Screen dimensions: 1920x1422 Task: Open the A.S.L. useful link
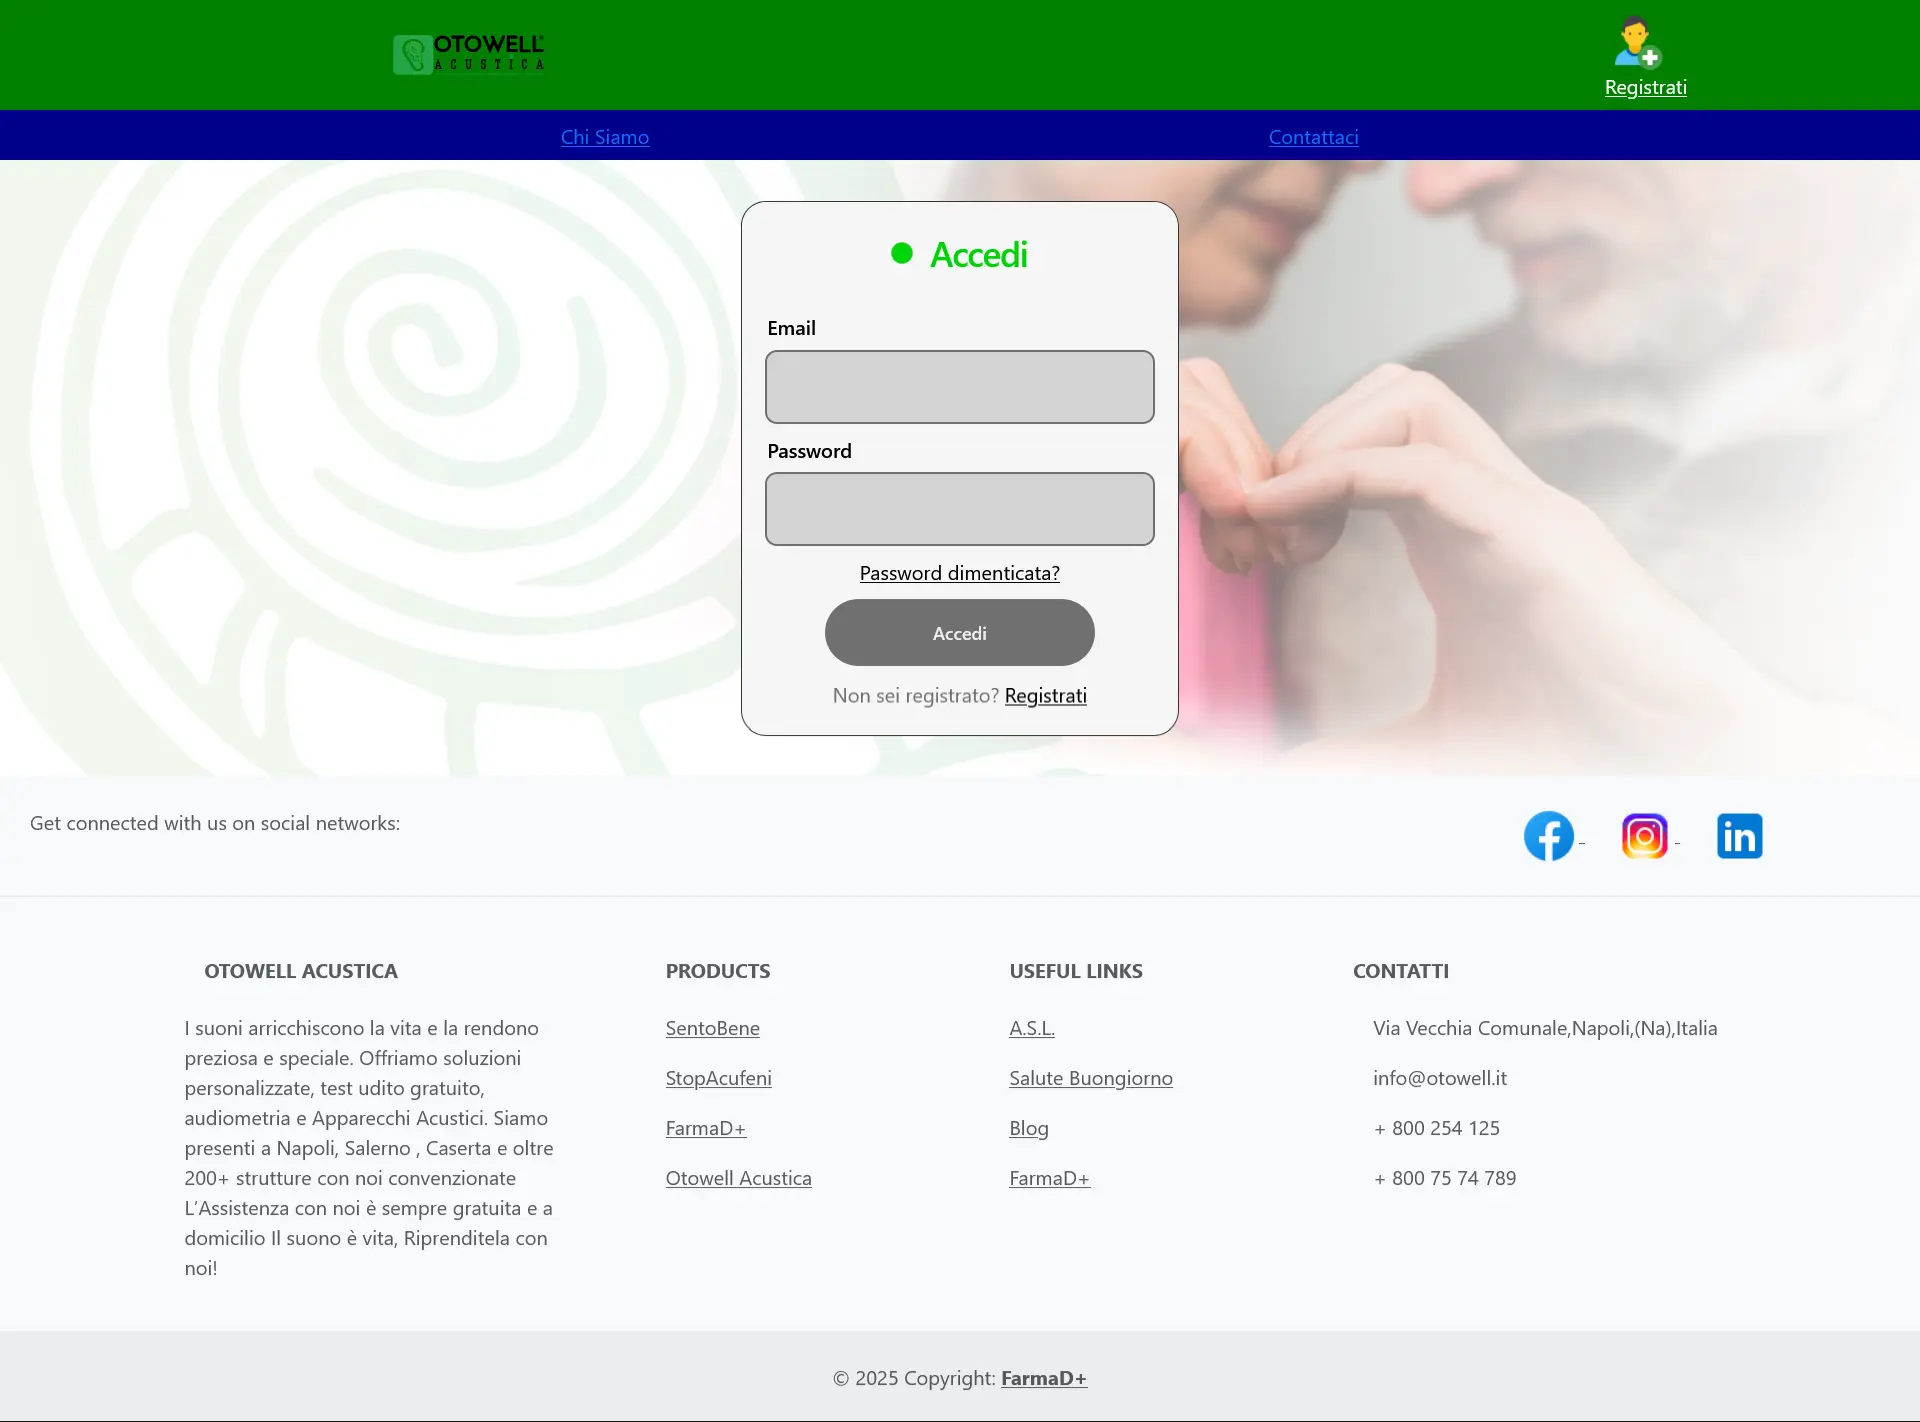(x=1031, y=1027)
